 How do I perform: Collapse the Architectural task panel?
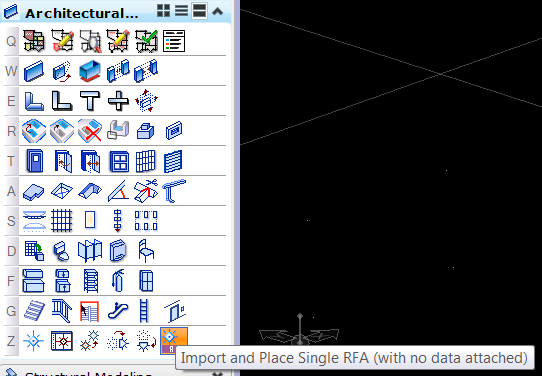click(x=217, y=11)
